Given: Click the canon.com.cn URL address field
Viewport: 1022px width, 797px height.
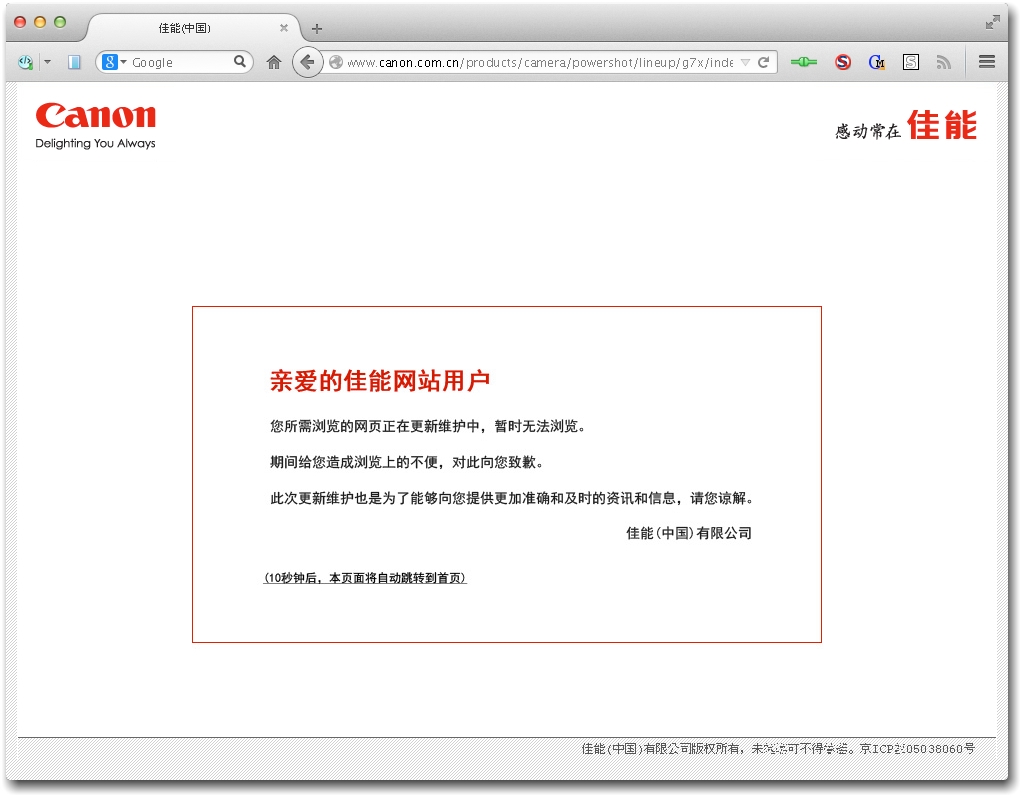Looking at the screenshot, I should coord(540,63).
